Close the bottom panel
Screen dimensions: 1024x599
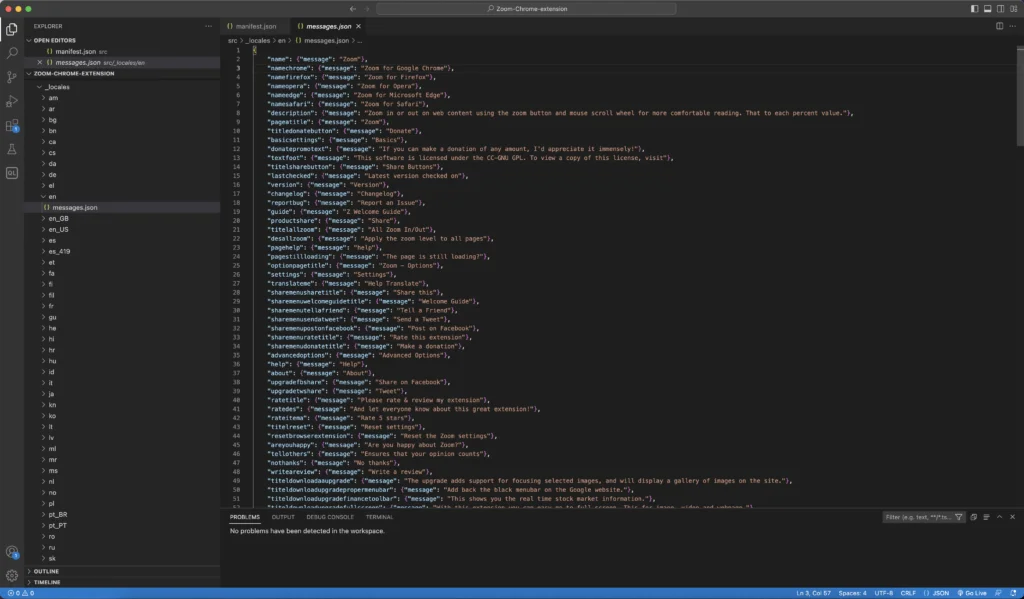pos(1012,517)
